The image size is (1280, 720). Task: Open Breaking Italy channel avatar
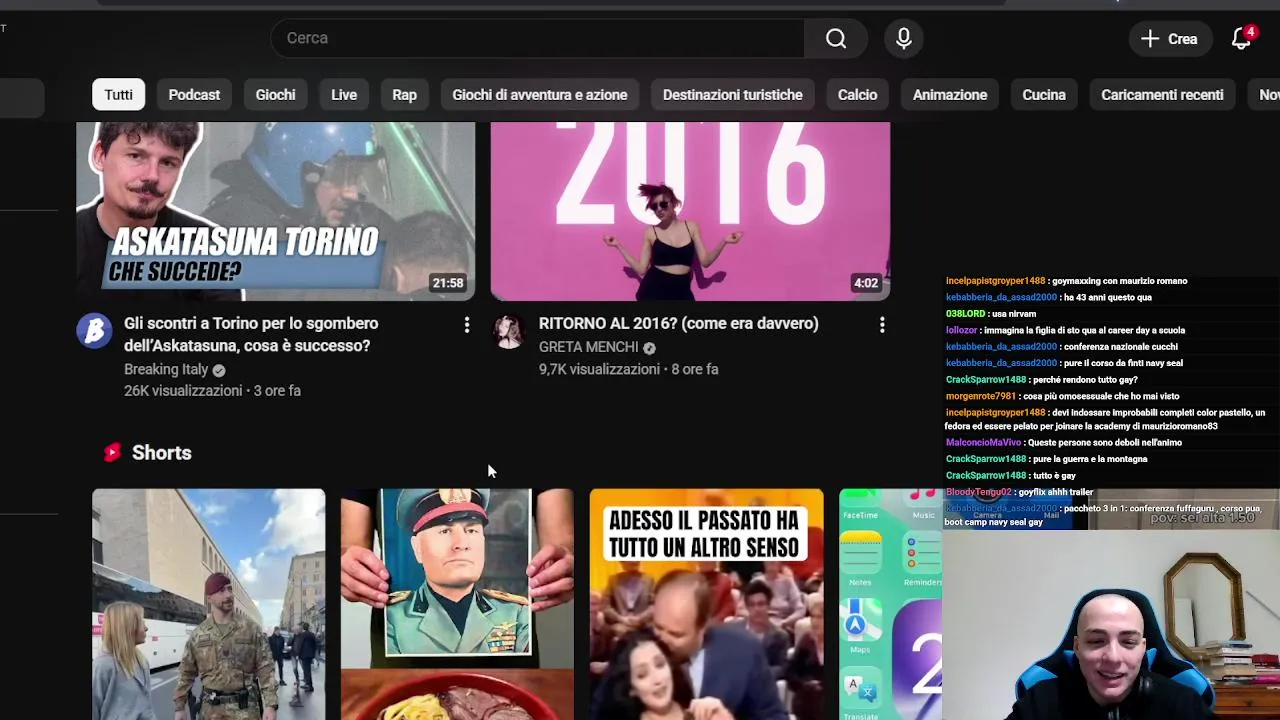point(94,330)
